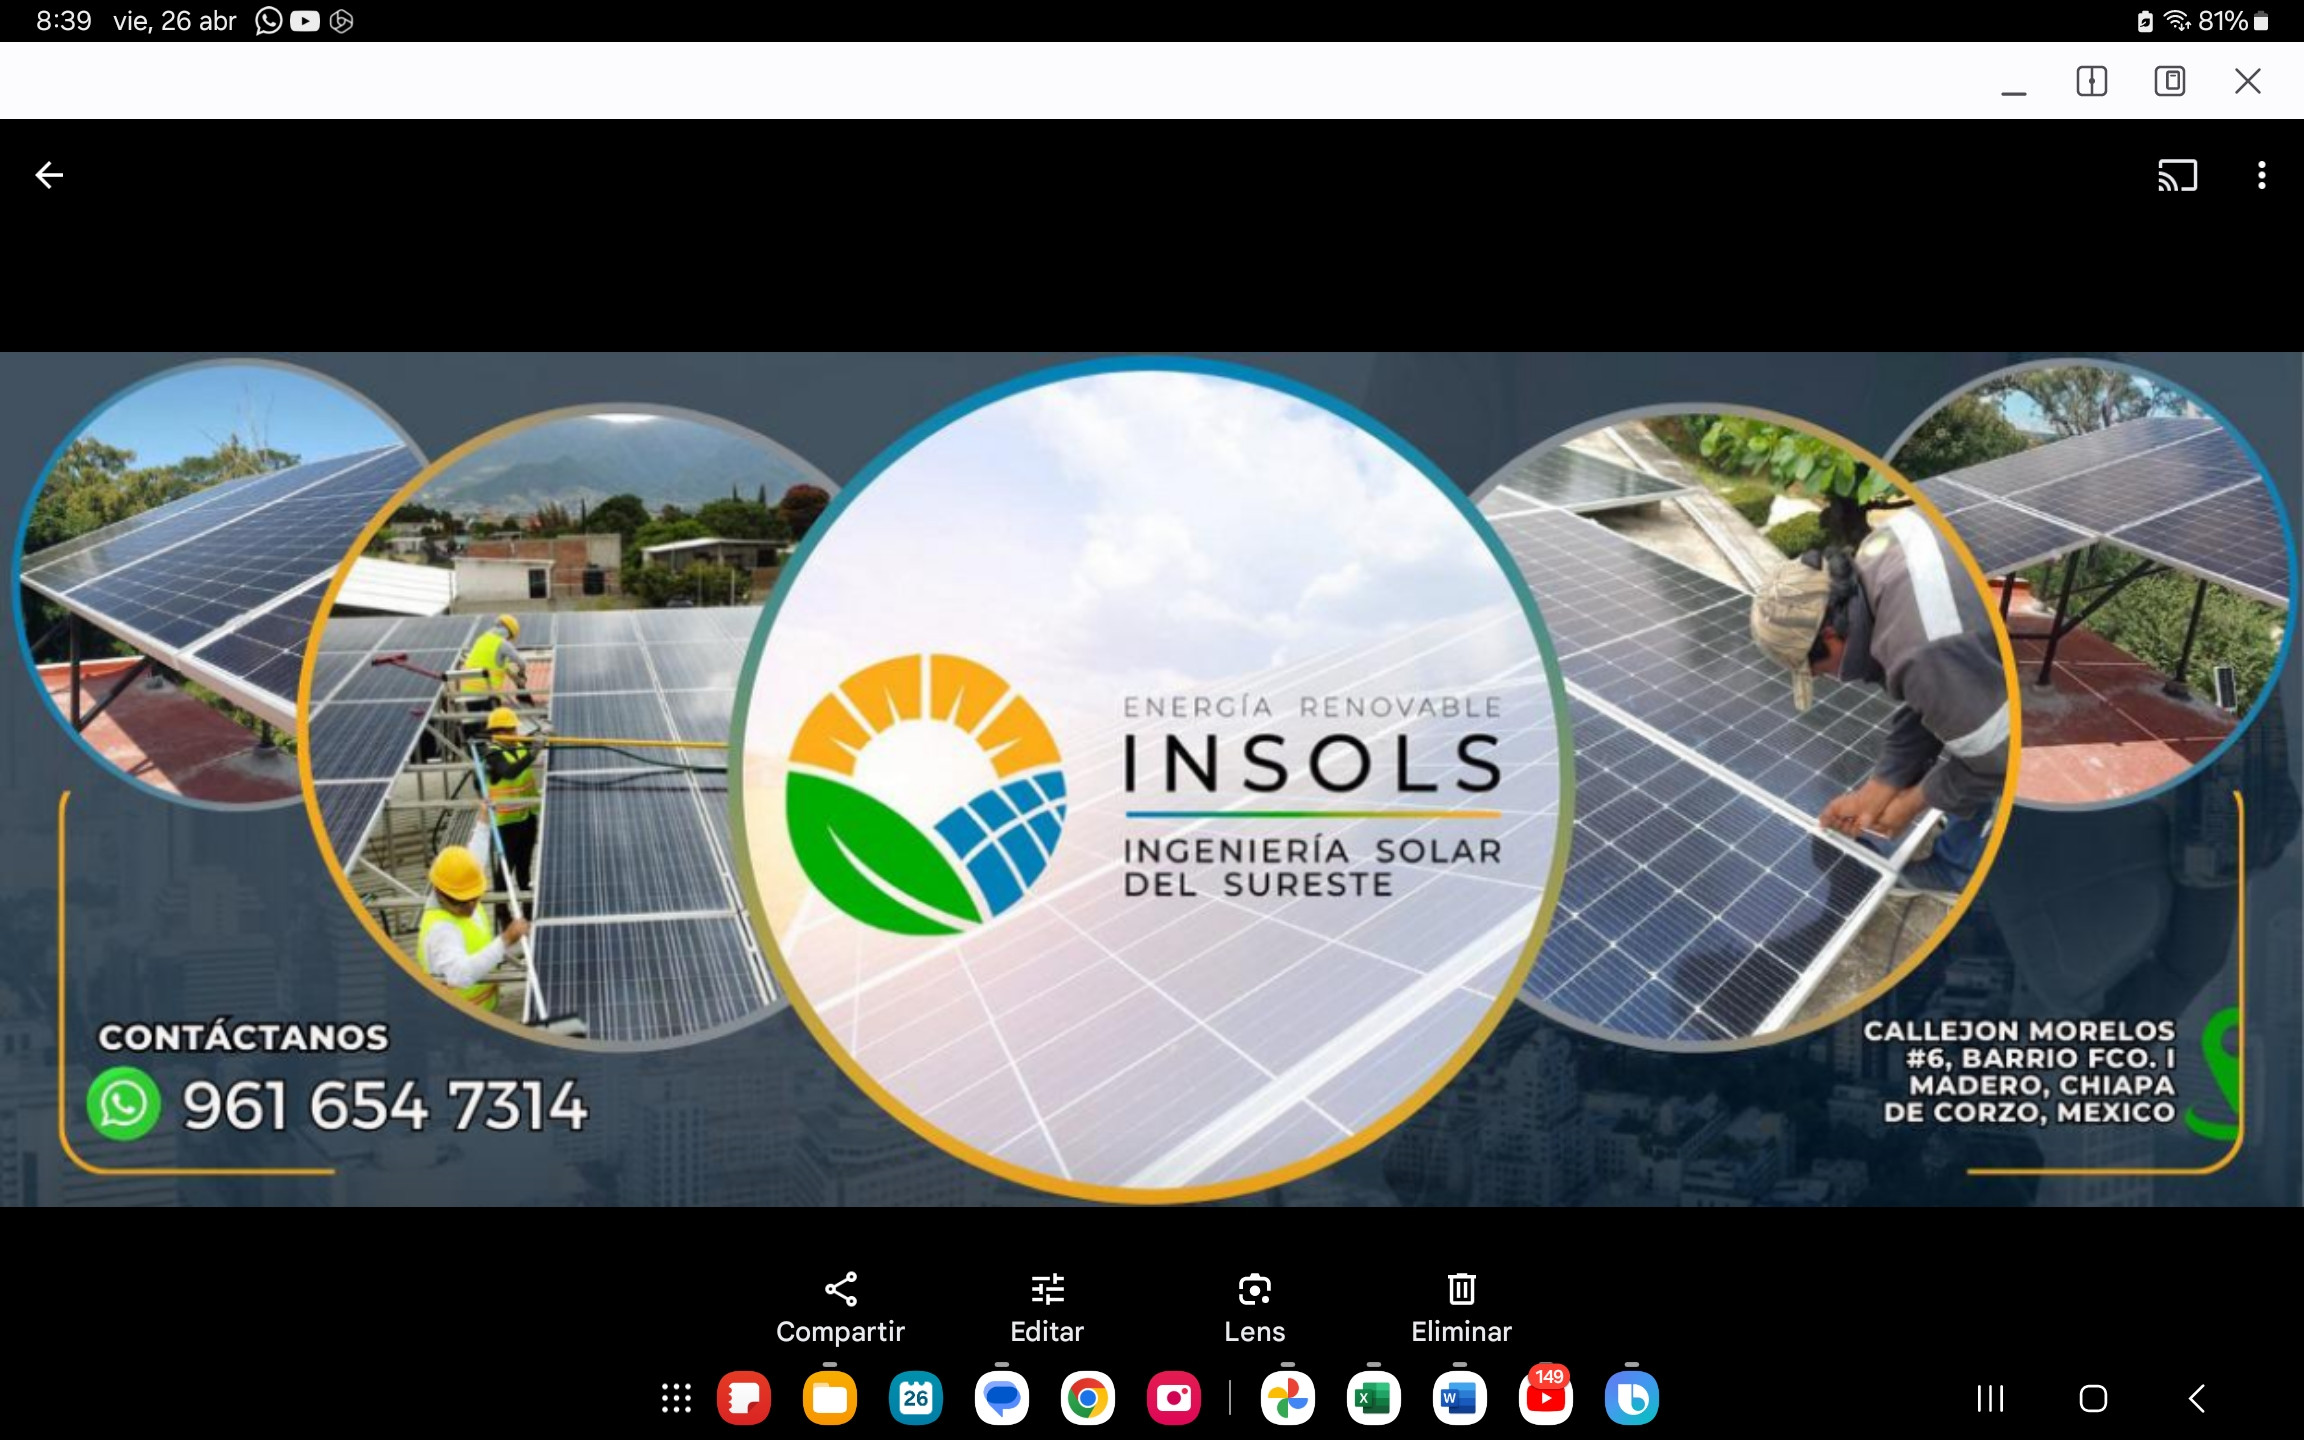Open the three-dot overflow menu

2261,176
